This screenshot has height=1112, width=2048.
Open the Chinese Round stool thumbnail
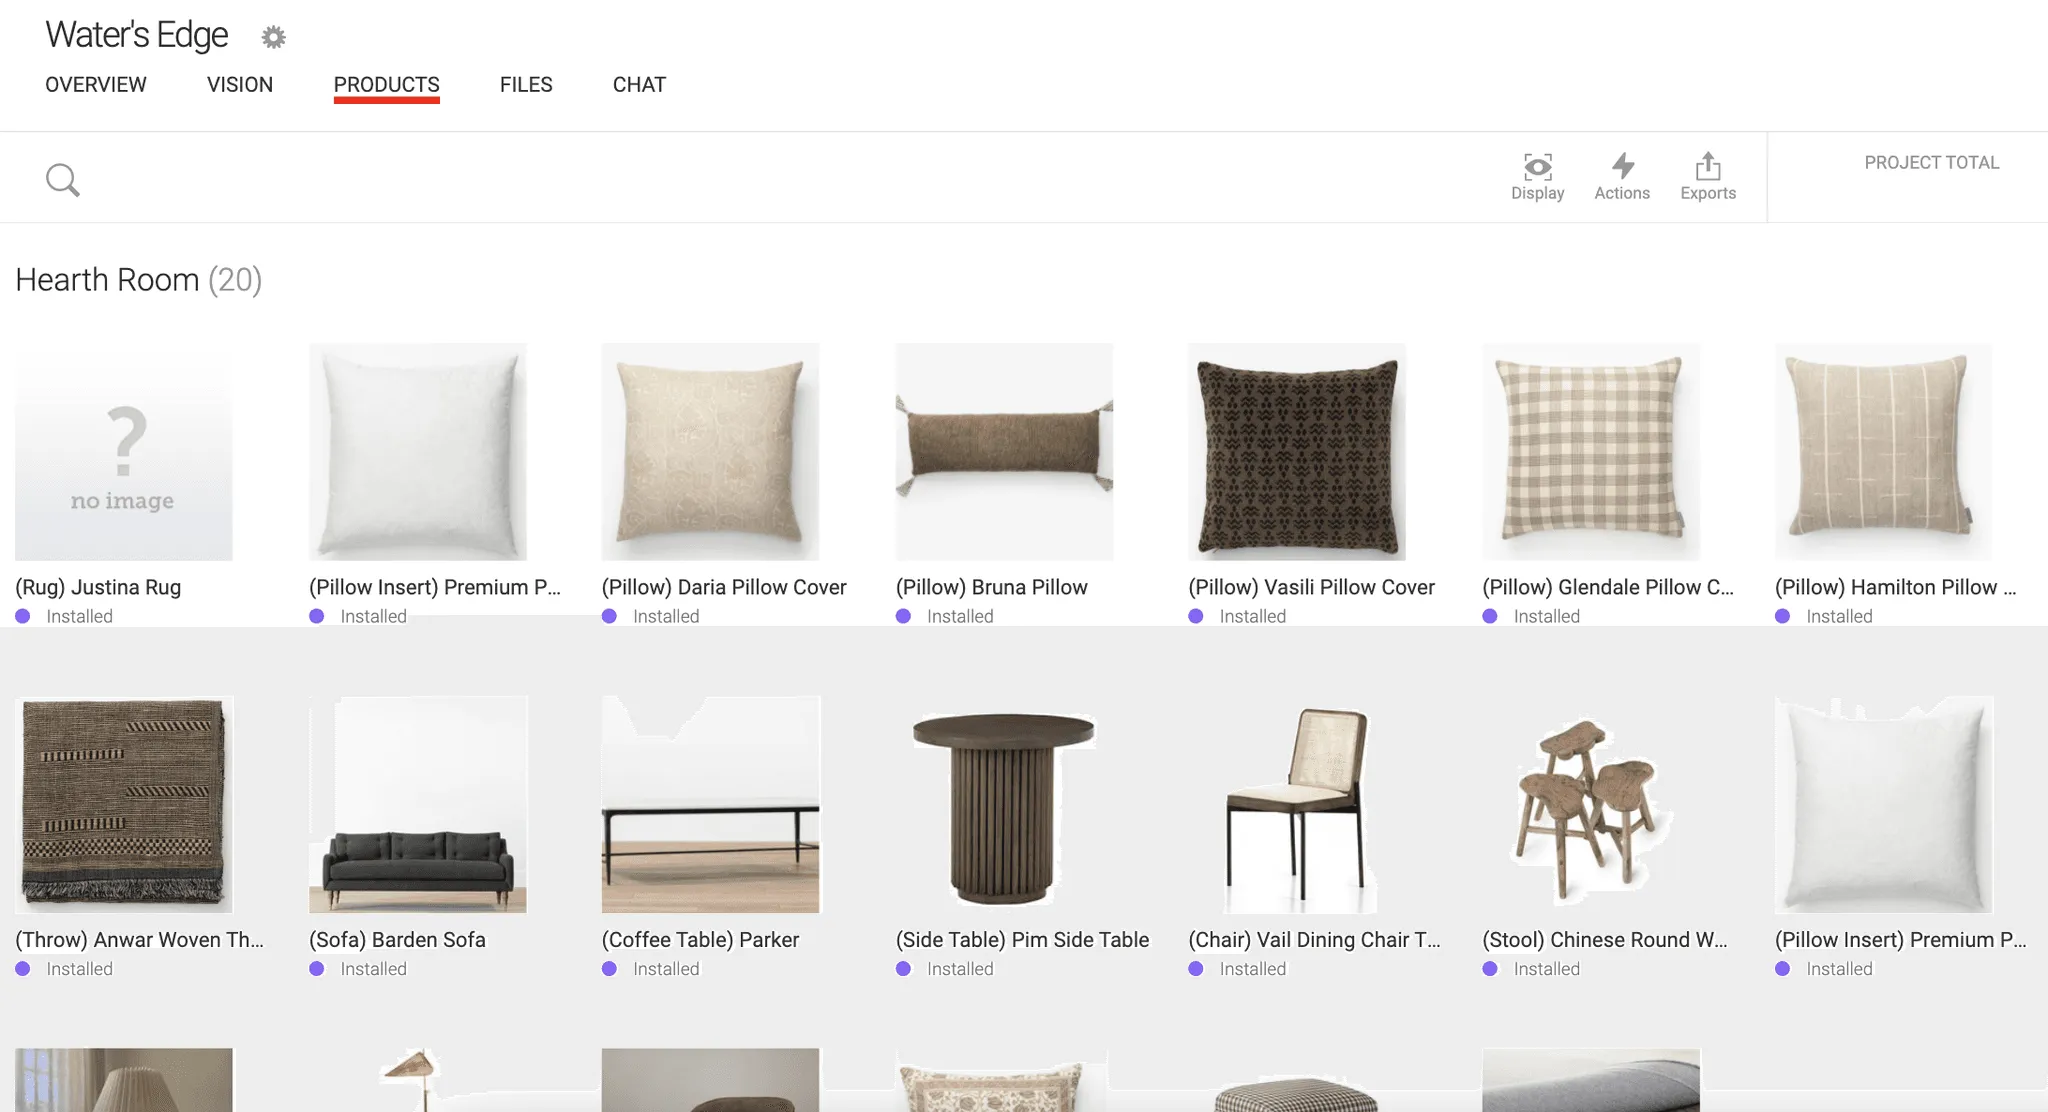1591,805
